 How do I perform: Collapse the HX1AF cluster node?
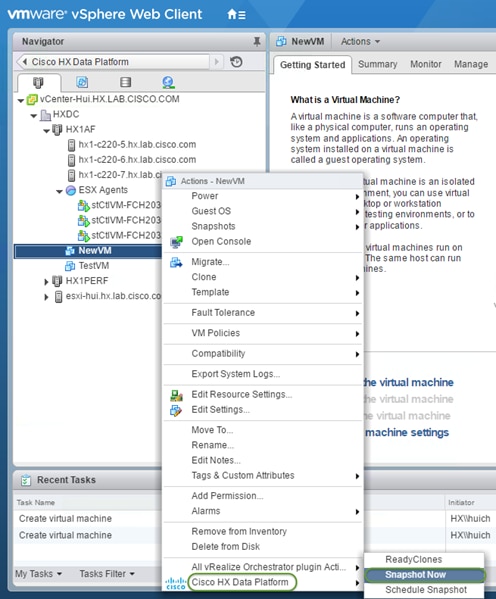tap(47, 131)
